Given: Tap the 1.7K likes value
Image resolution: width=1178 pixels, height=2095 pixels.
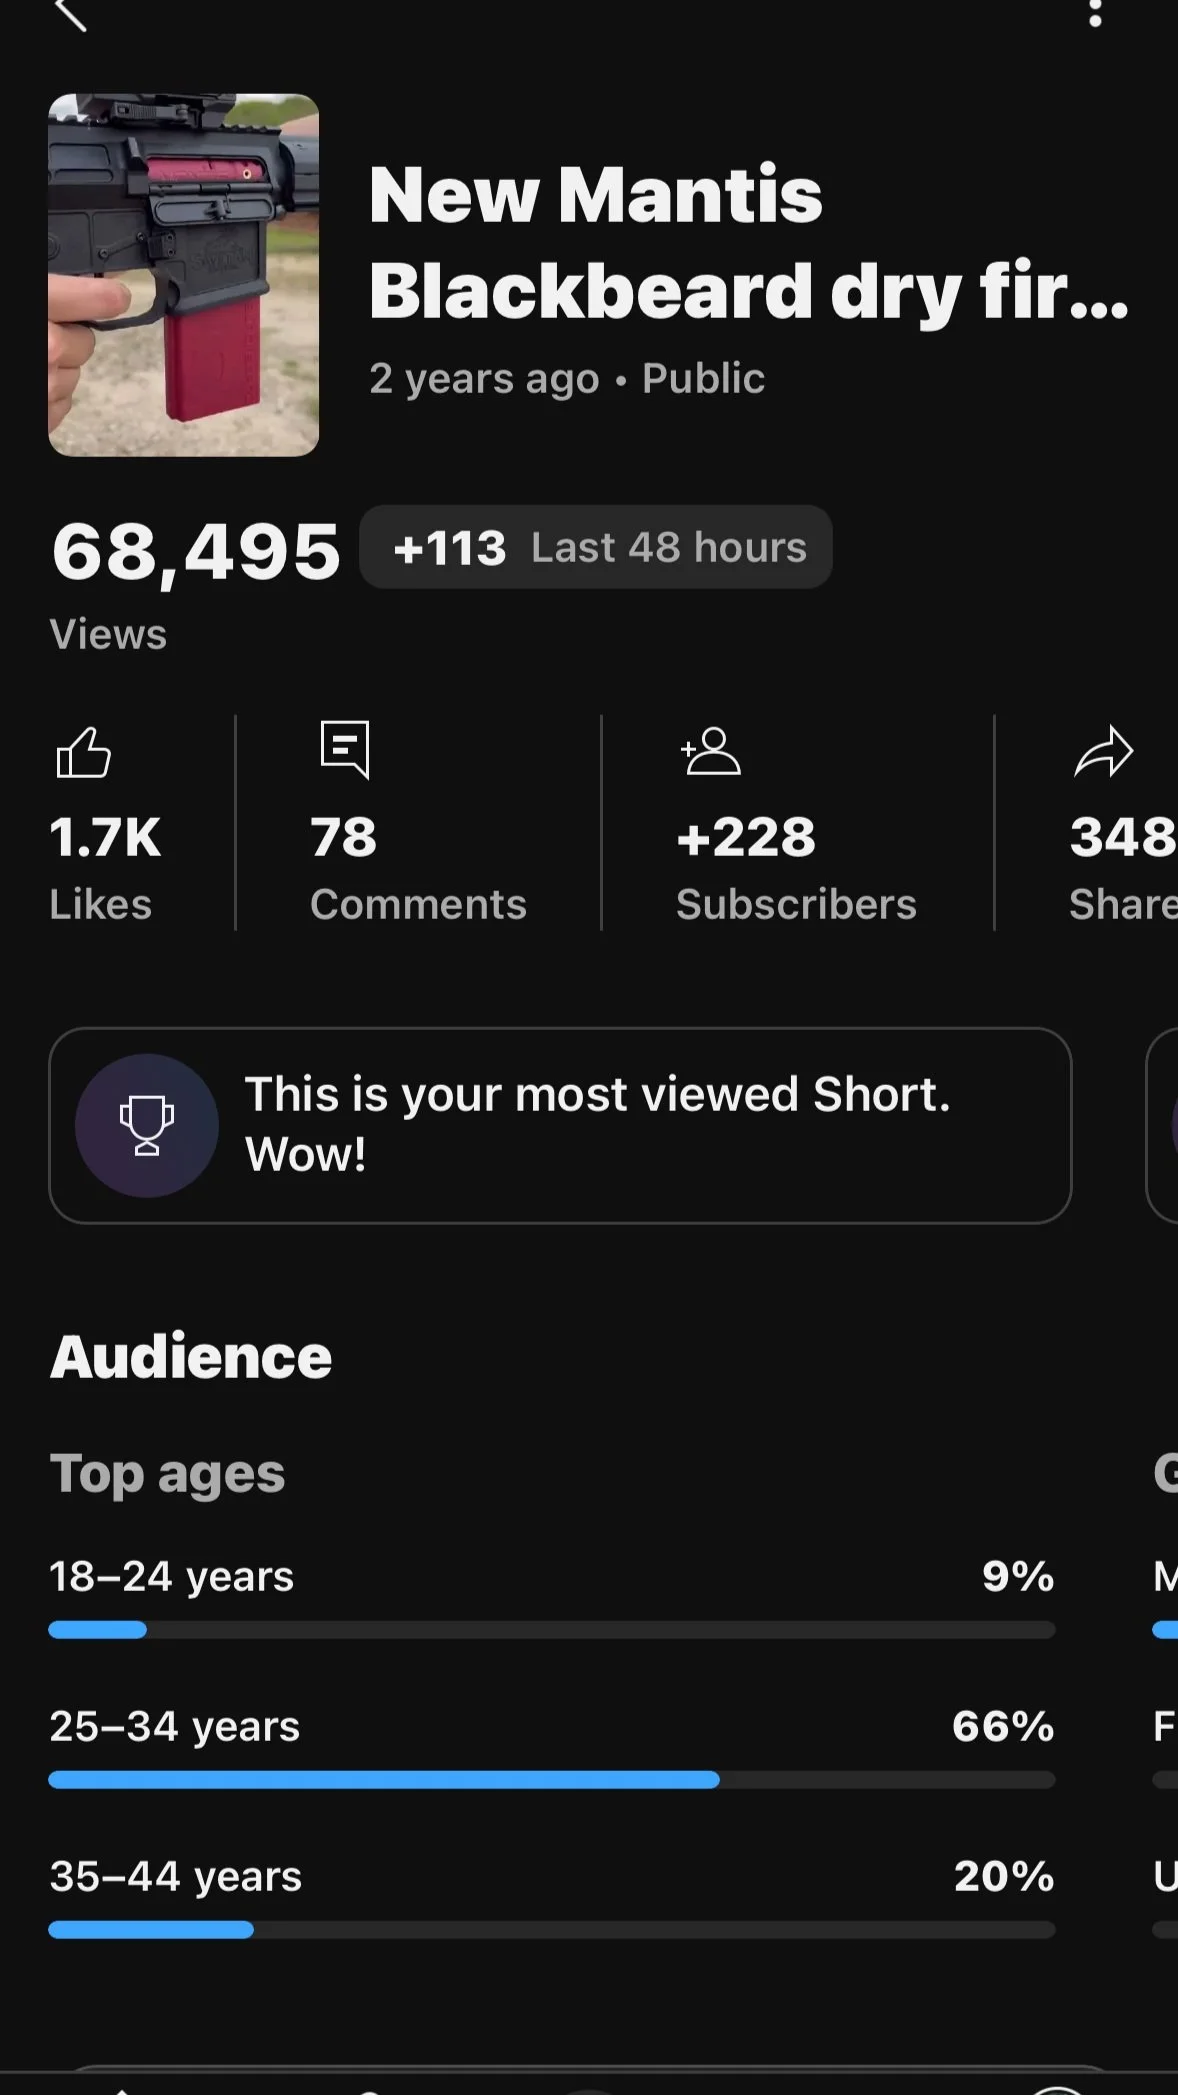Looking at the screenshot, I should click(x=105, y=837).
